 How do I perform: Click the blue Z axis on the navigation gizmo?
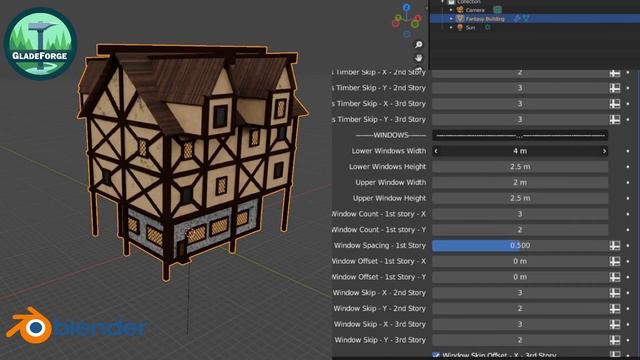[x=407, y=7]
